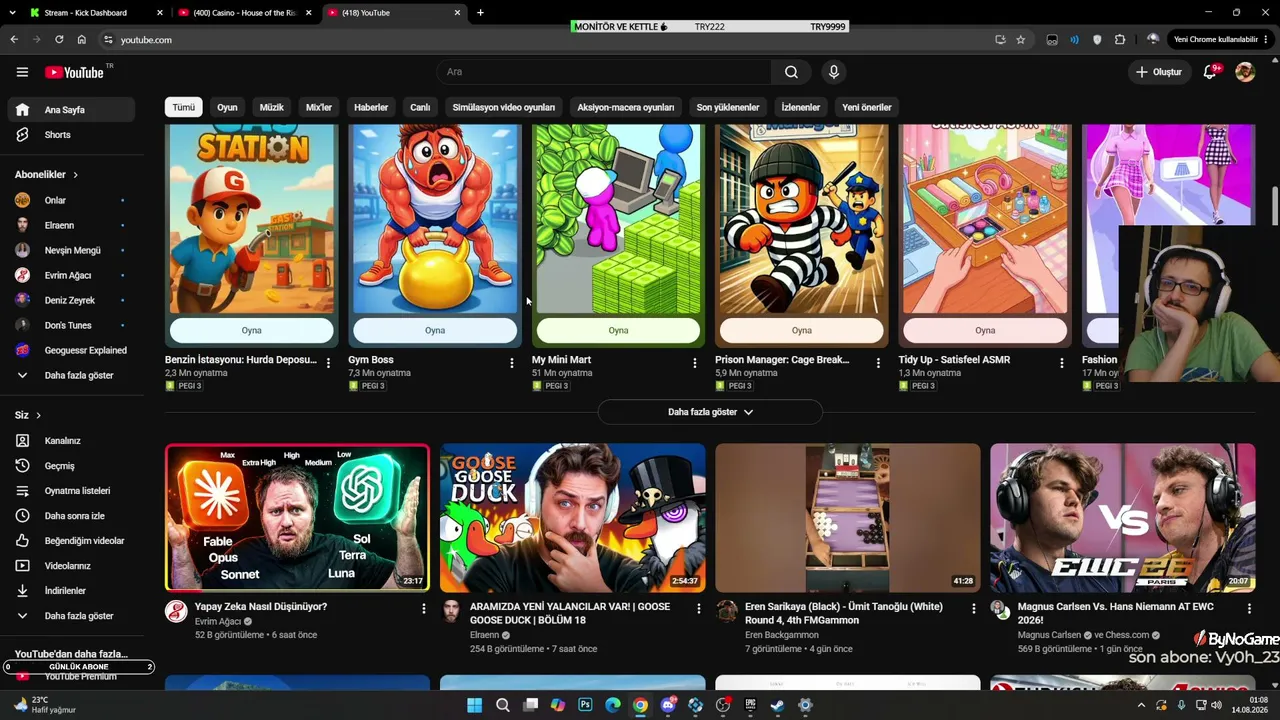Click Oyna under Tidy Up - Satisfeel ASMR
The width and height of the screenshot is (1280, 720).
pyautogui.click(x=985, y=330)
